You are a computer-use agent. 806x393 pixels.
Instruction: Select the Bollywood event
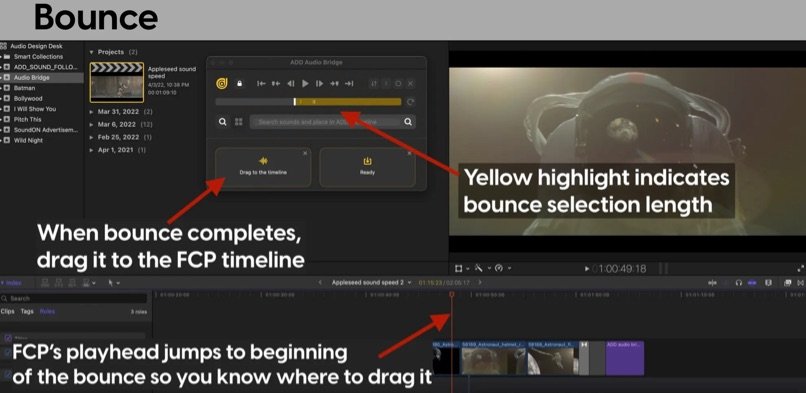coord(28,98)
